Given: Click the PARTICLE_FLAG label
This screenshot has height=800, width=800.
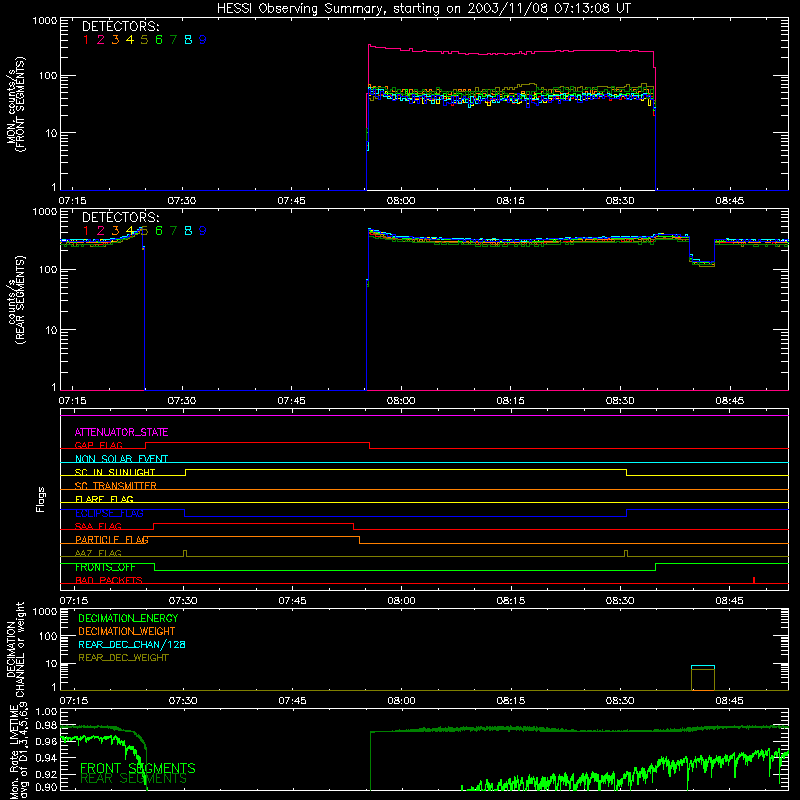Looking at the screenshot, I should tap(112, 540).
